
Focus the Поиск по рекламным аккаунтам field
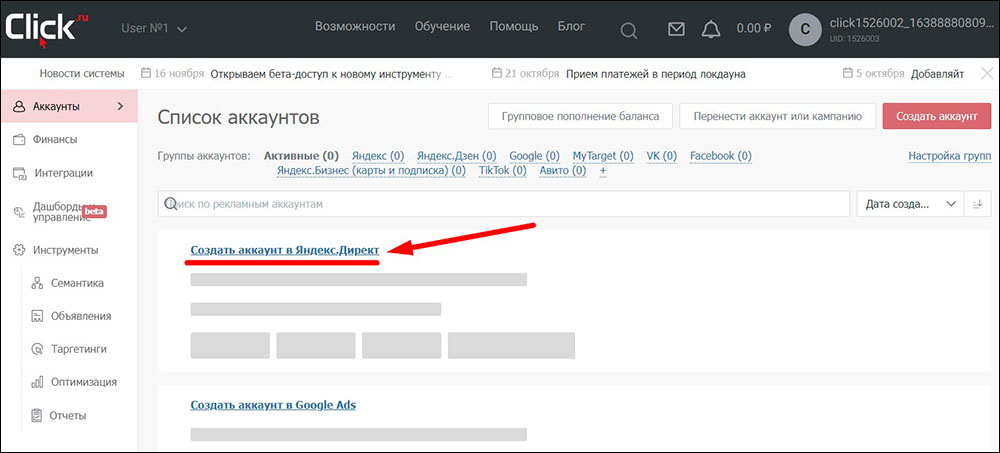point(504,204)
